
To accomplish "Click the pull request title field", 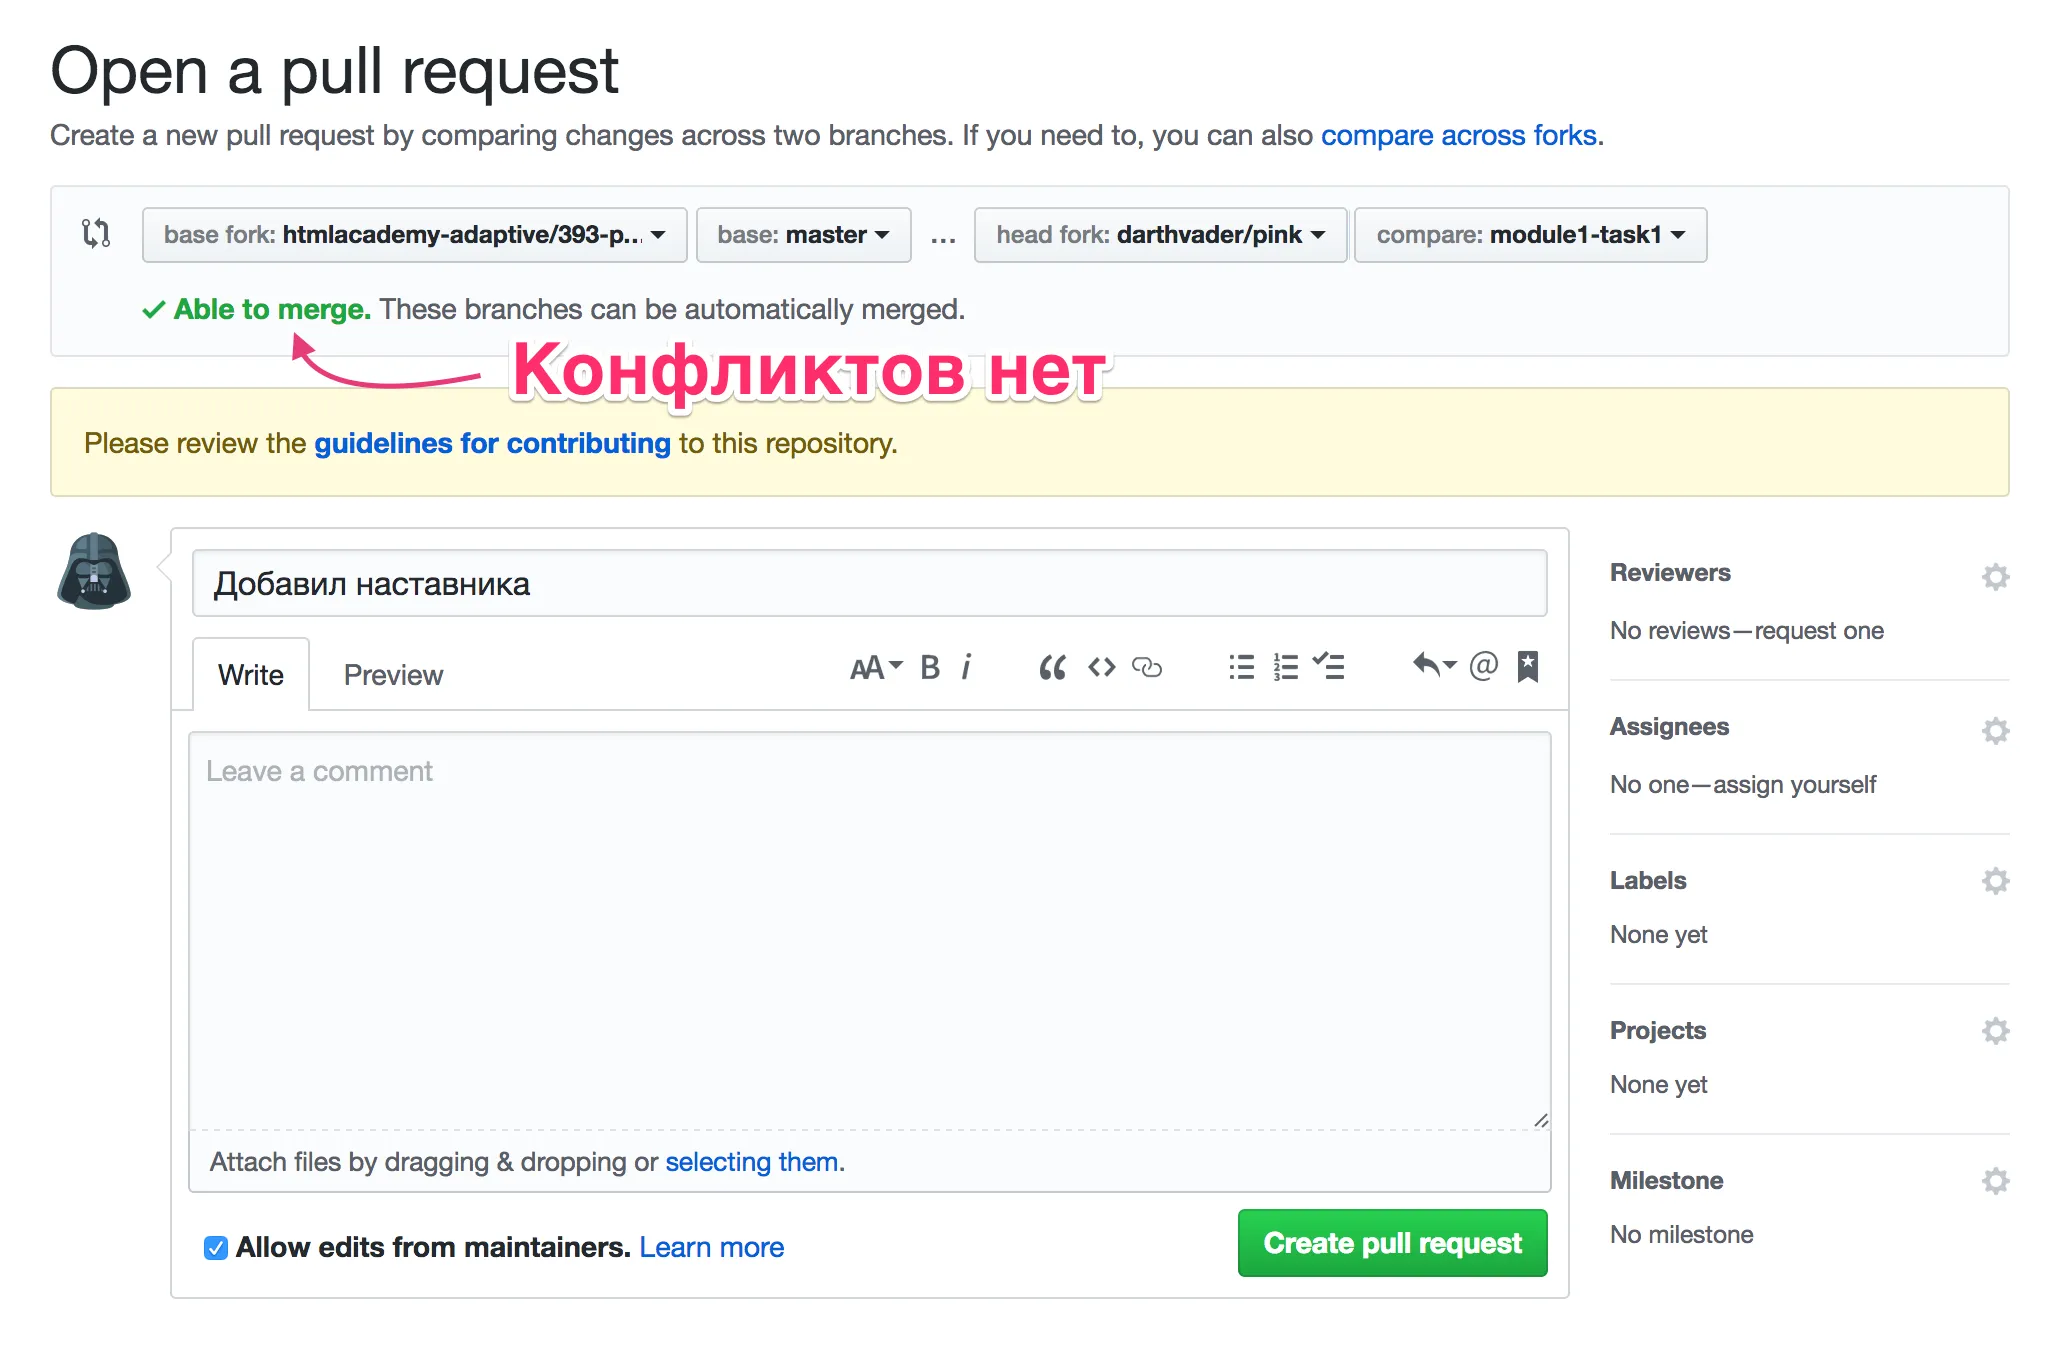I will (x=868, y=584).
